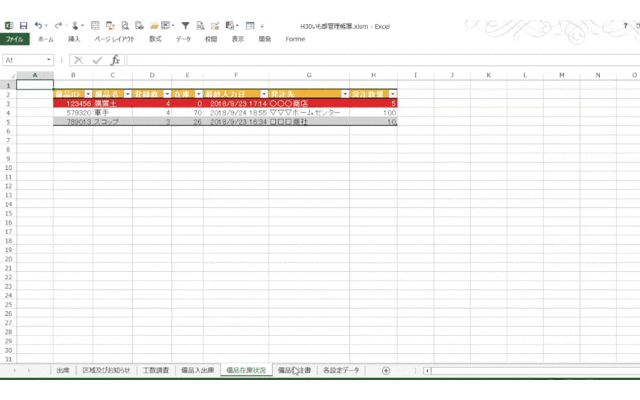Click the Filter funnel icon in toolbar

pos(185,24)
